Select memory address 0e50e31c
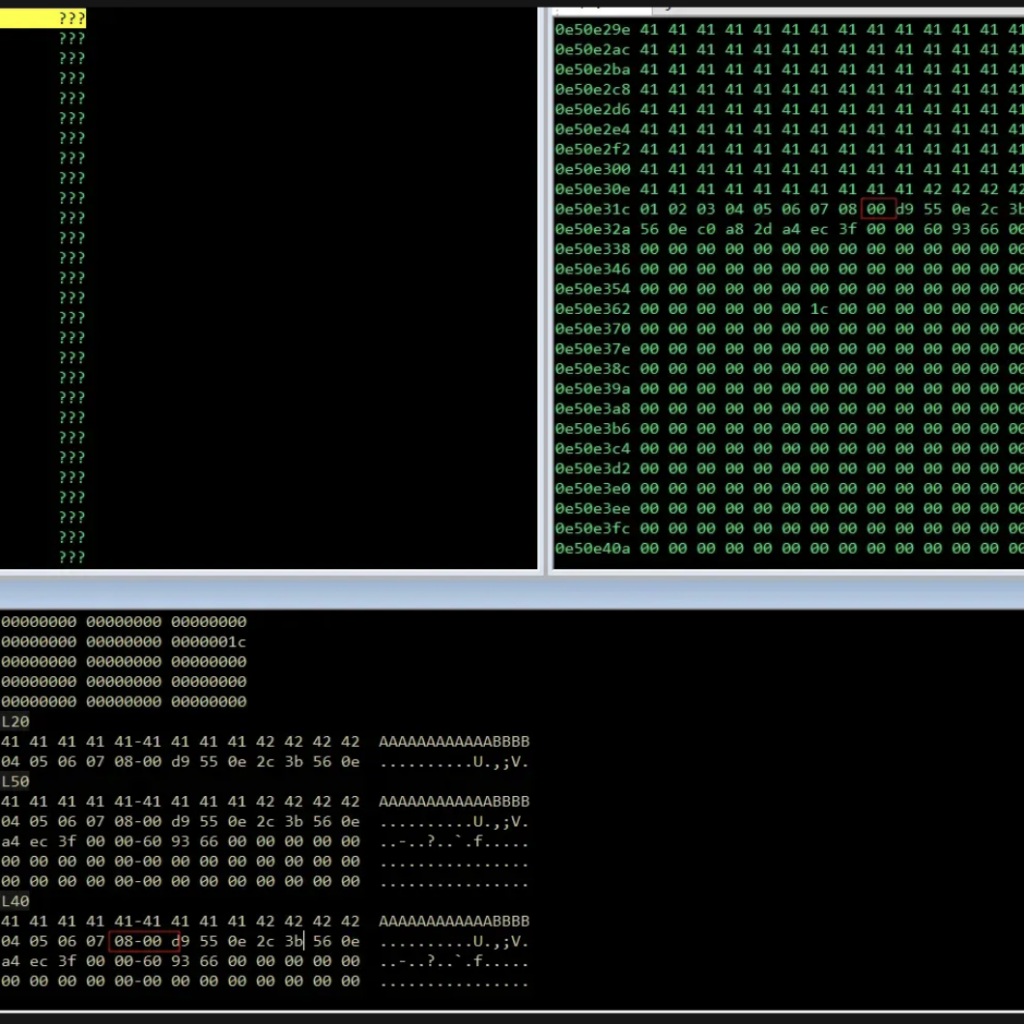1024x1024 pixels. [x=592, y=209]
